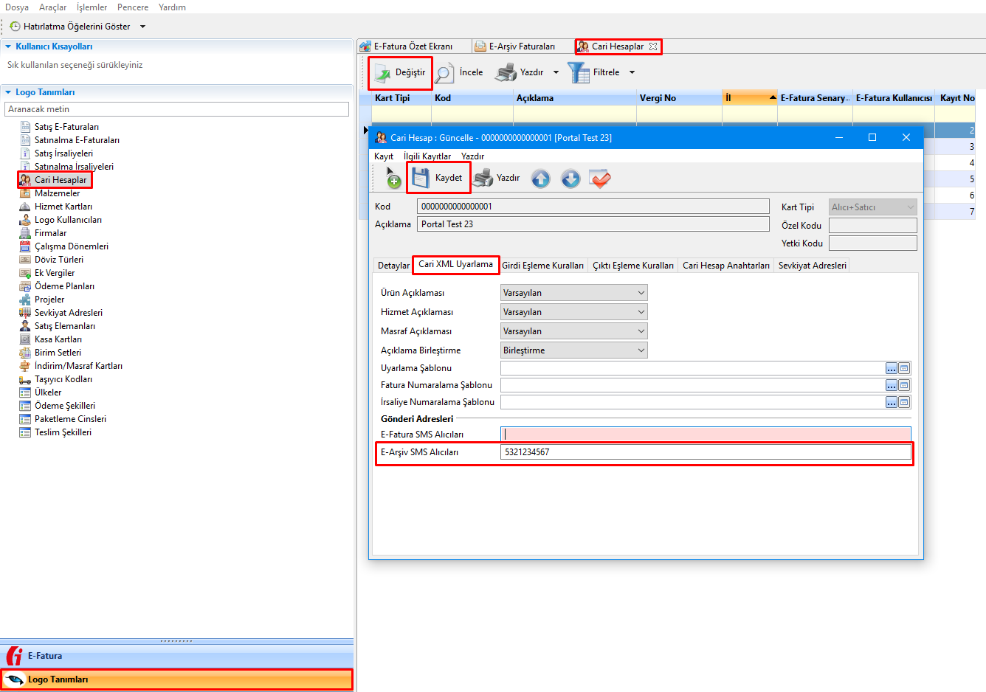Switch to the Girdi Eşleme Kuralları tab

pos(542,266)
